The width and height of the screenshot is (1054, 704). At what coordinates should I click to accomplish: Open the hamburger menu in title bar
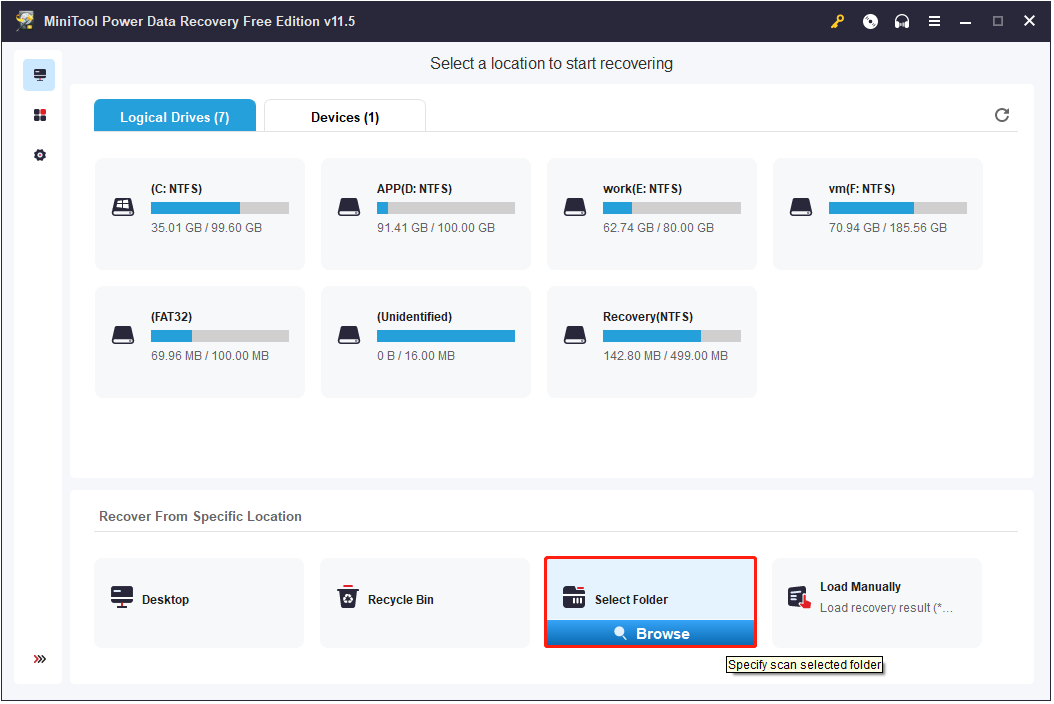(x=934, y=22)
